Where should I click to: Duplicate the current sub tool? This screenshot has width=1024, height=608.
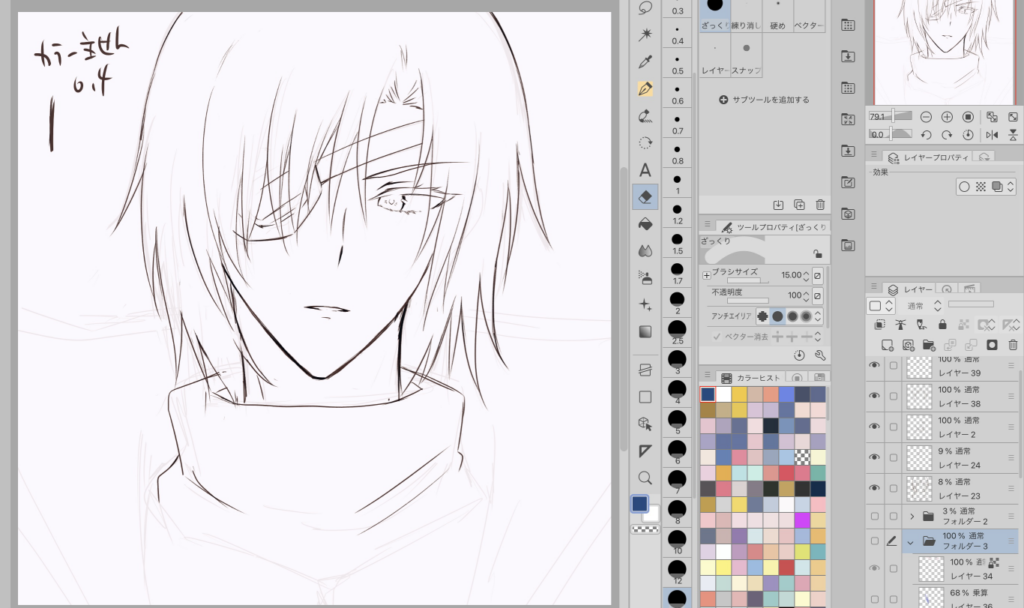click(799, 204)
